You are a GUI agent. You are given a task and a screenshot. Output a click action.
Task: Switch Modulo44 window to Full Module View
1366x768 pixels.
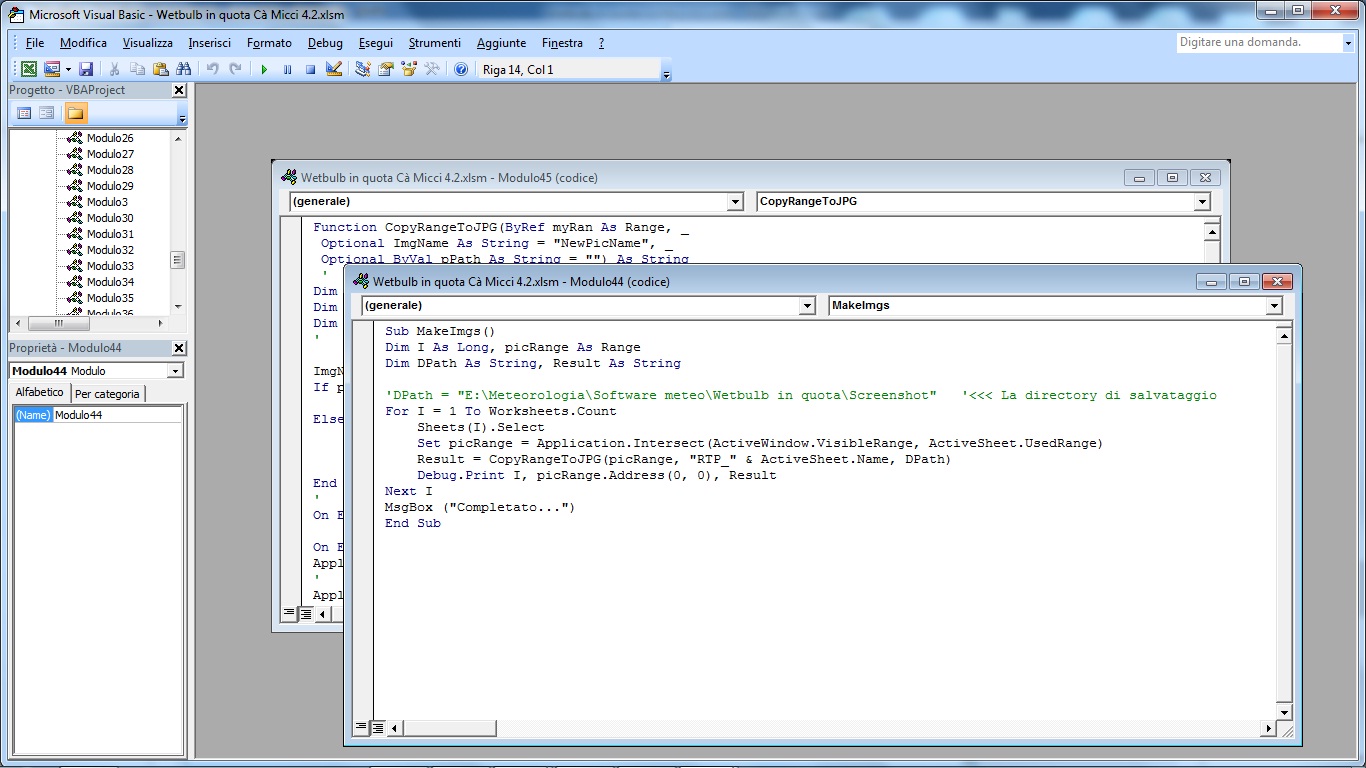point(378,728)
